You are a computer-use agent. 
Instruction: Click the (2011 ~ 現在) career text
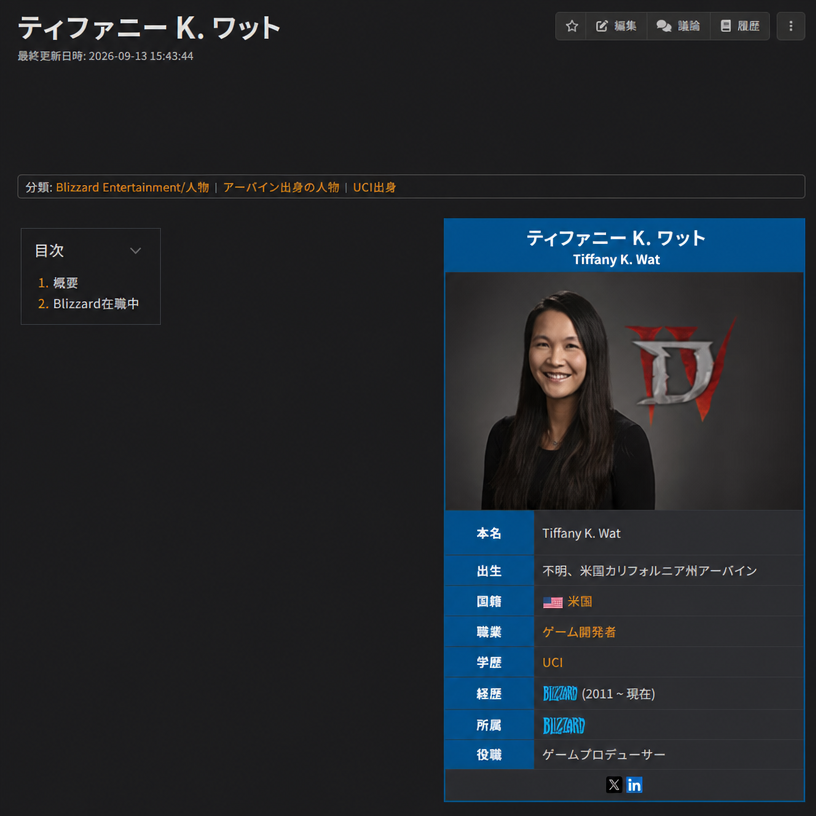click(618, 694)
